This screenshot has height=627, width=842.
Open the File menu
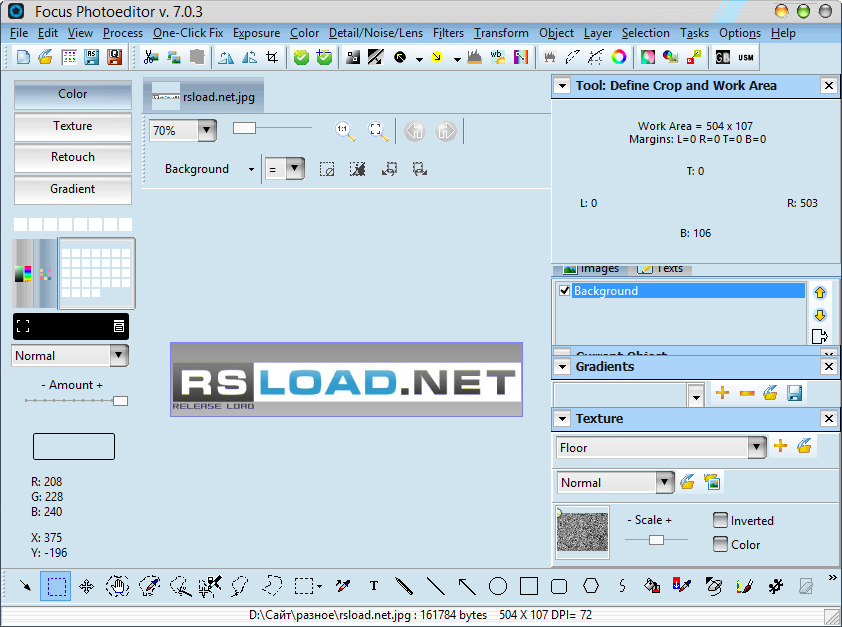tap(19, 33)
